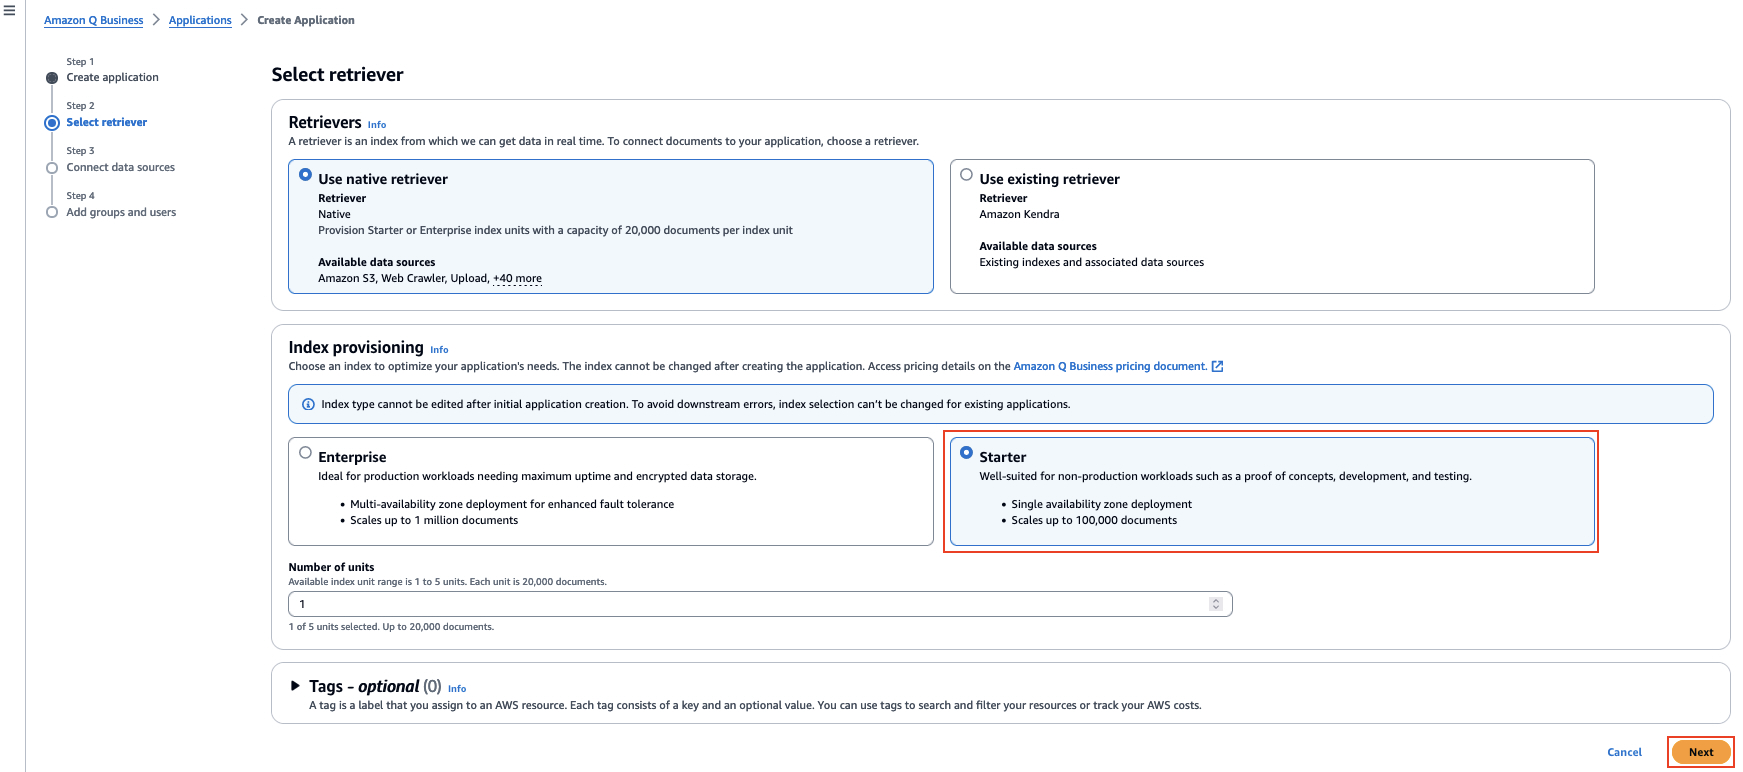The width and height of the screenshot is (1743, 772).
Task: Click "Scales up to 100,000 documents" bullet
Action: [1094, 520]
